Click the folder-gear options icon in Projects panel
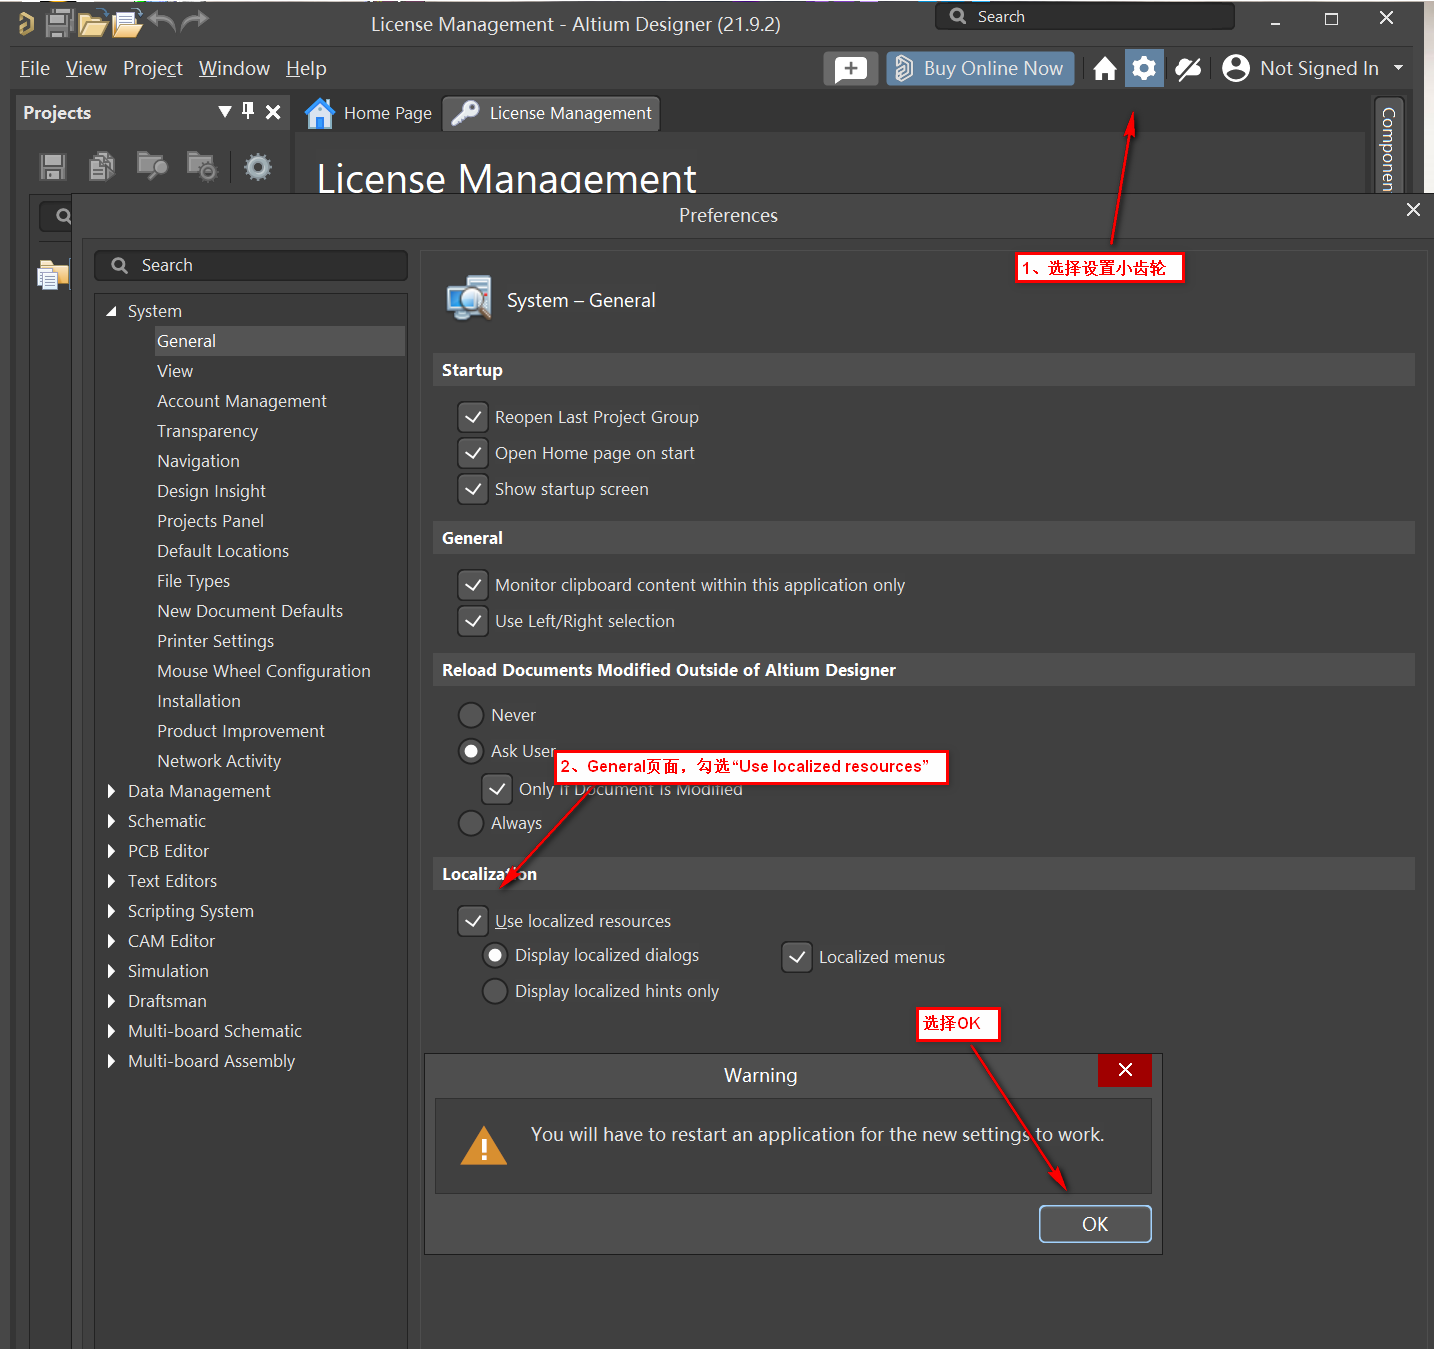 (202, 166)
